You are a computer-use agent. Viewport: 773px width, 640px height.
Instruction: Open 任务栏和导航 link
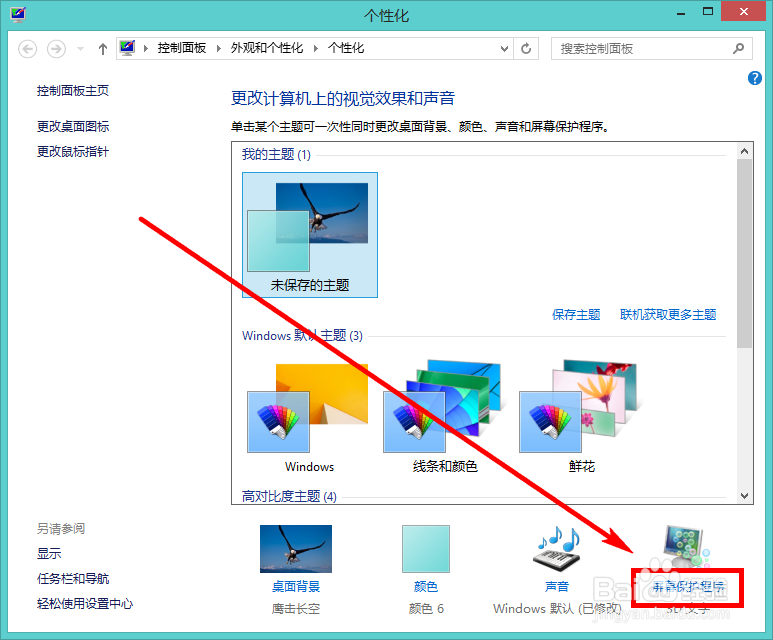click(x=73, y=579)
